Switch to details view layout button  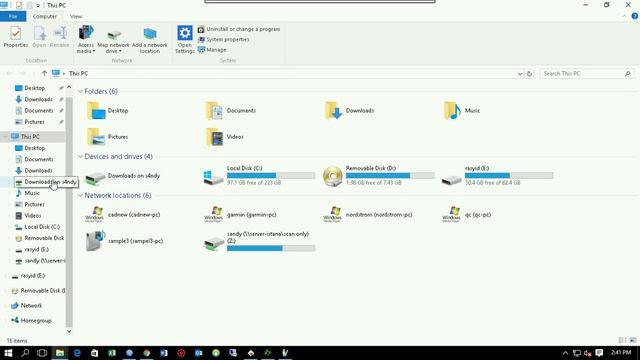tap(622, 340)
